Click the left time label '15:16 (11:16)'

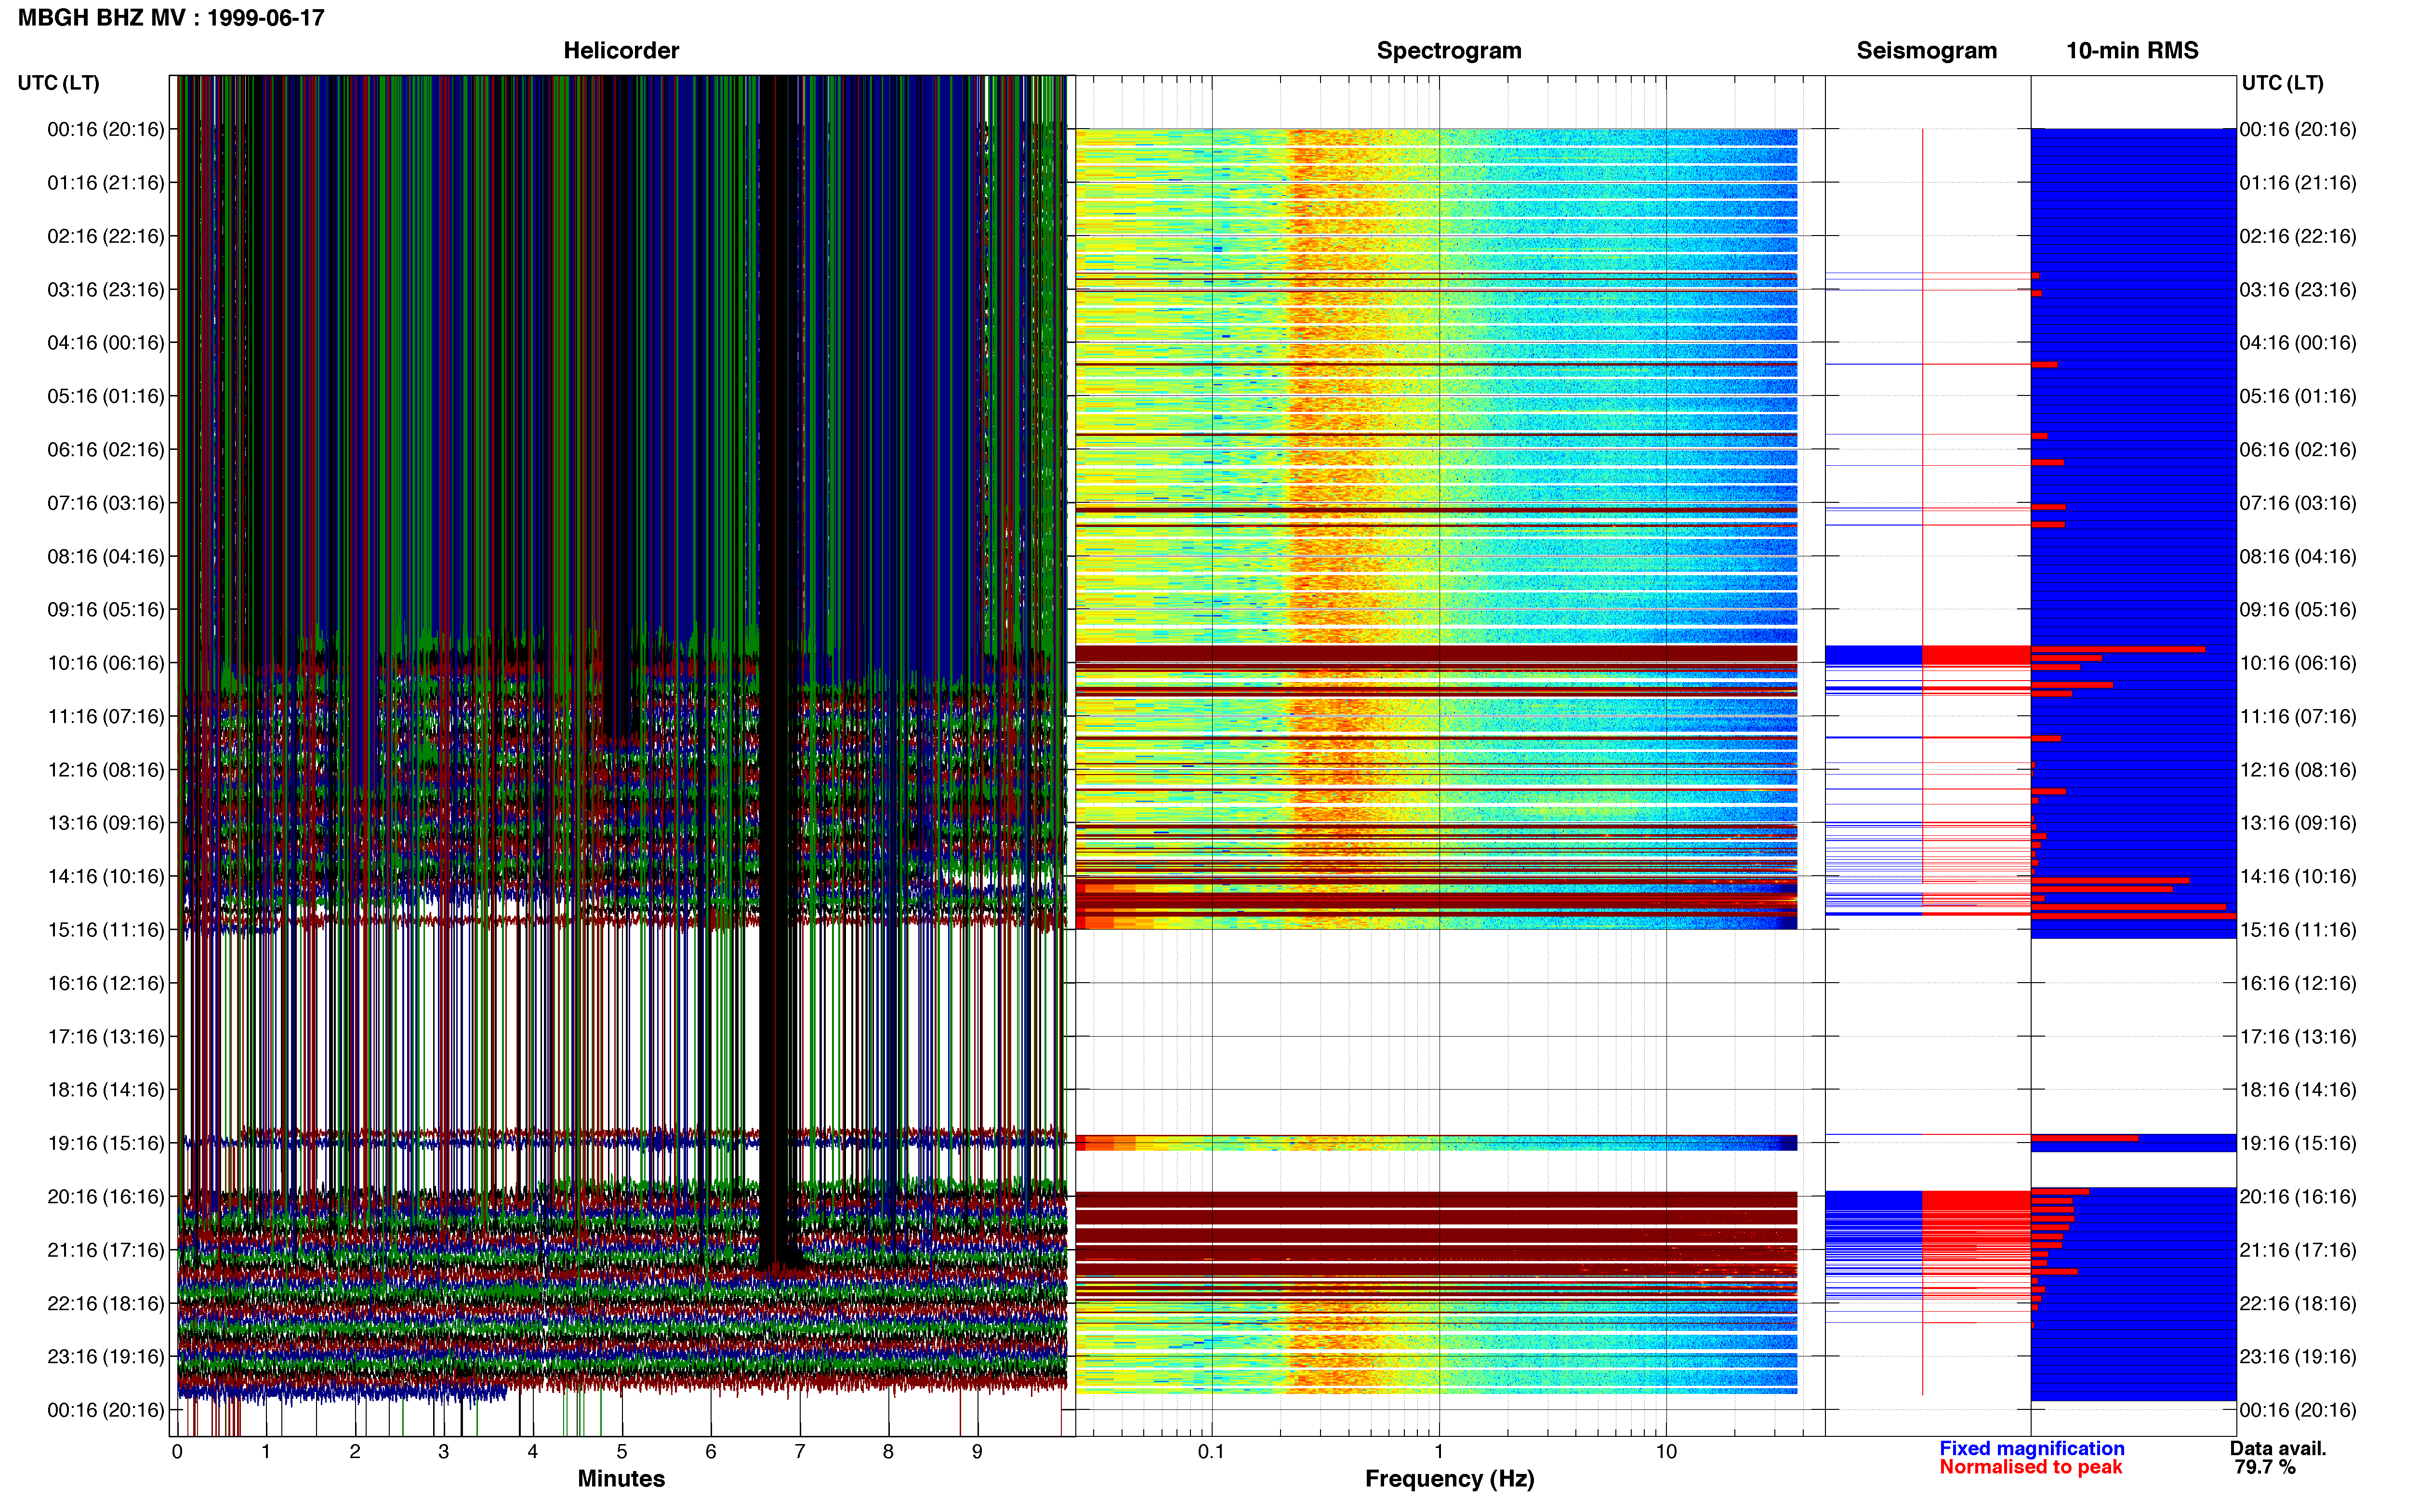coord(106,930)
